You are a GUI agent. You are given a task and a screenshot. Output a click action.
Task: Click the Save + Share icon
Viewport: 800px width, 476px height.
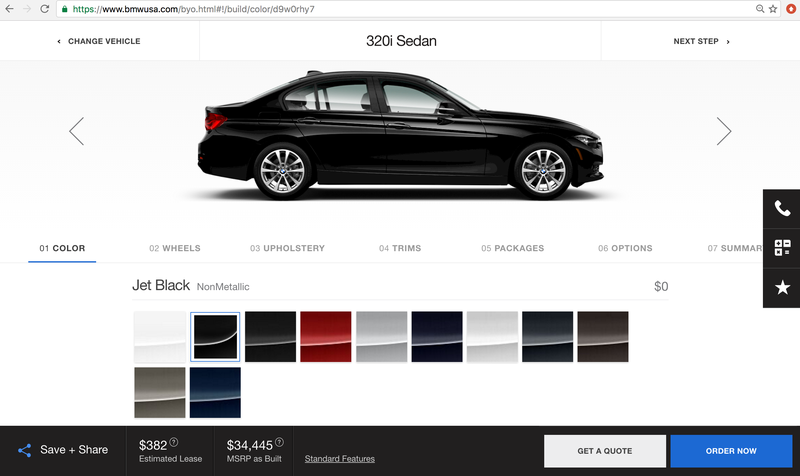(x=24, y=450)
